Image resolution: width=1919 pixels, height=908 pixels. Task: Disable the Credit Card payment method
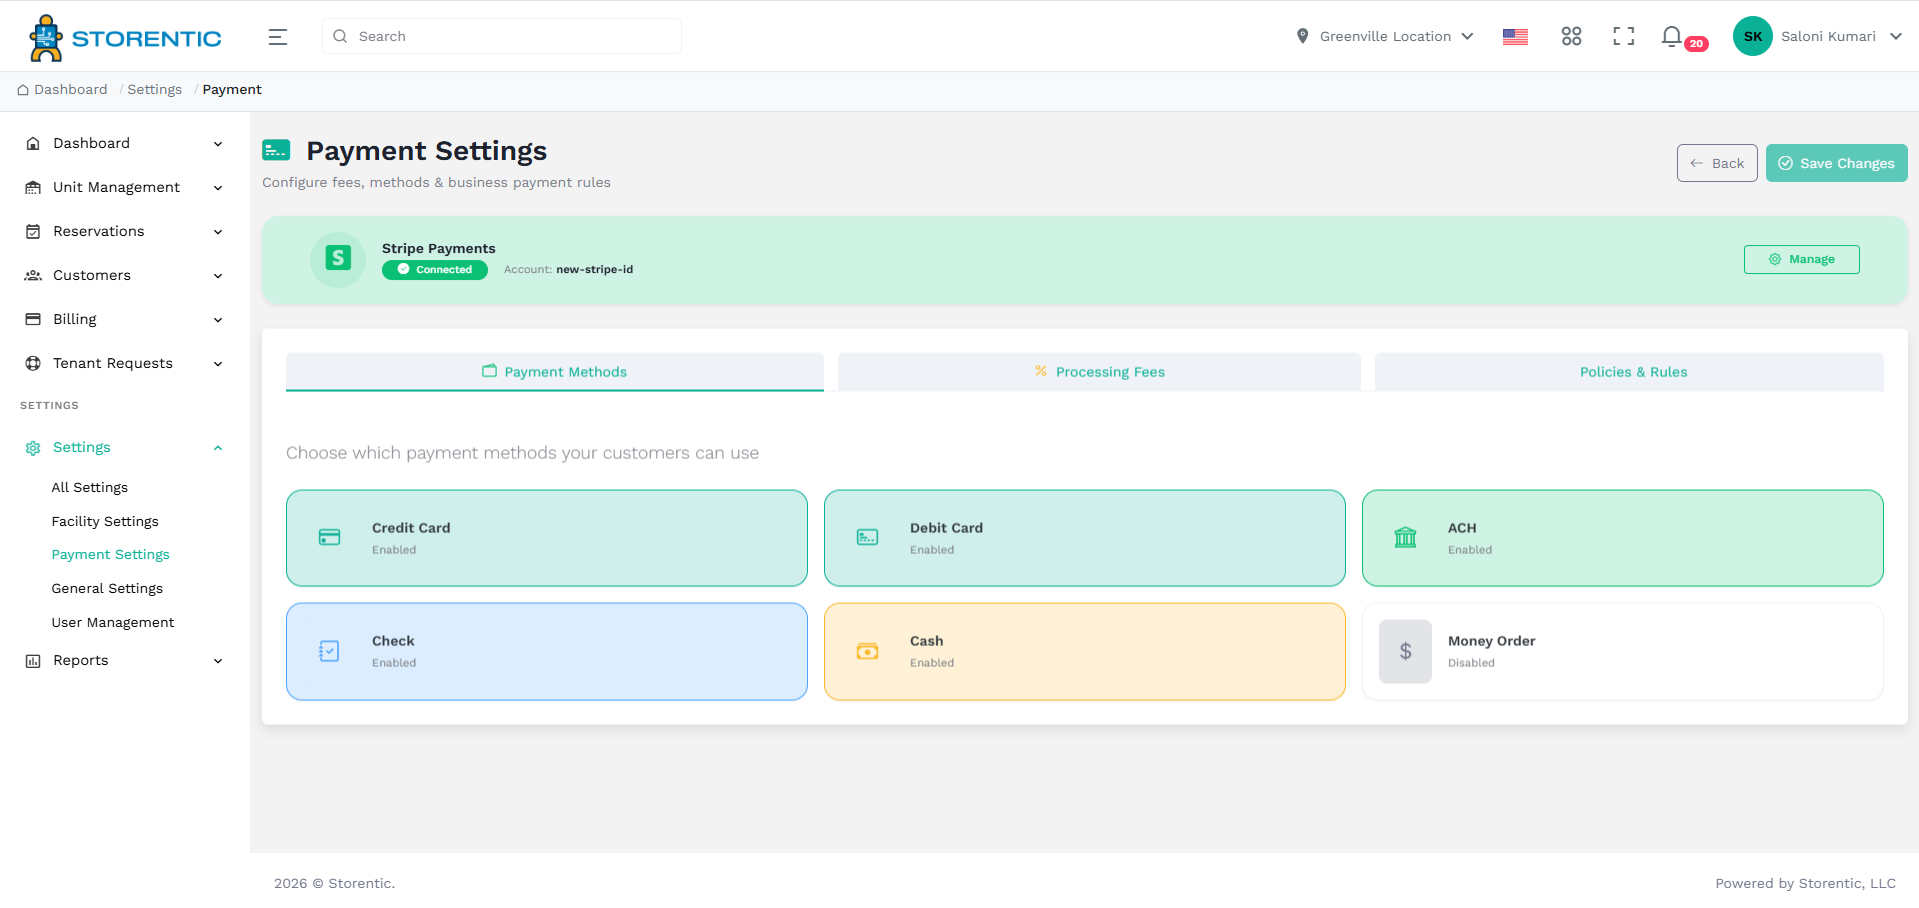click(546, 538)
